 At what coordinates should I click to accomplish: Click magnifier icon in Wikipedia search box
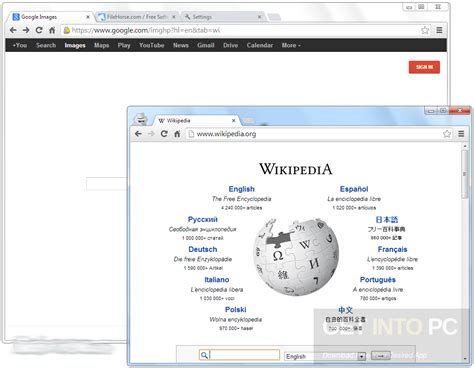204,355
